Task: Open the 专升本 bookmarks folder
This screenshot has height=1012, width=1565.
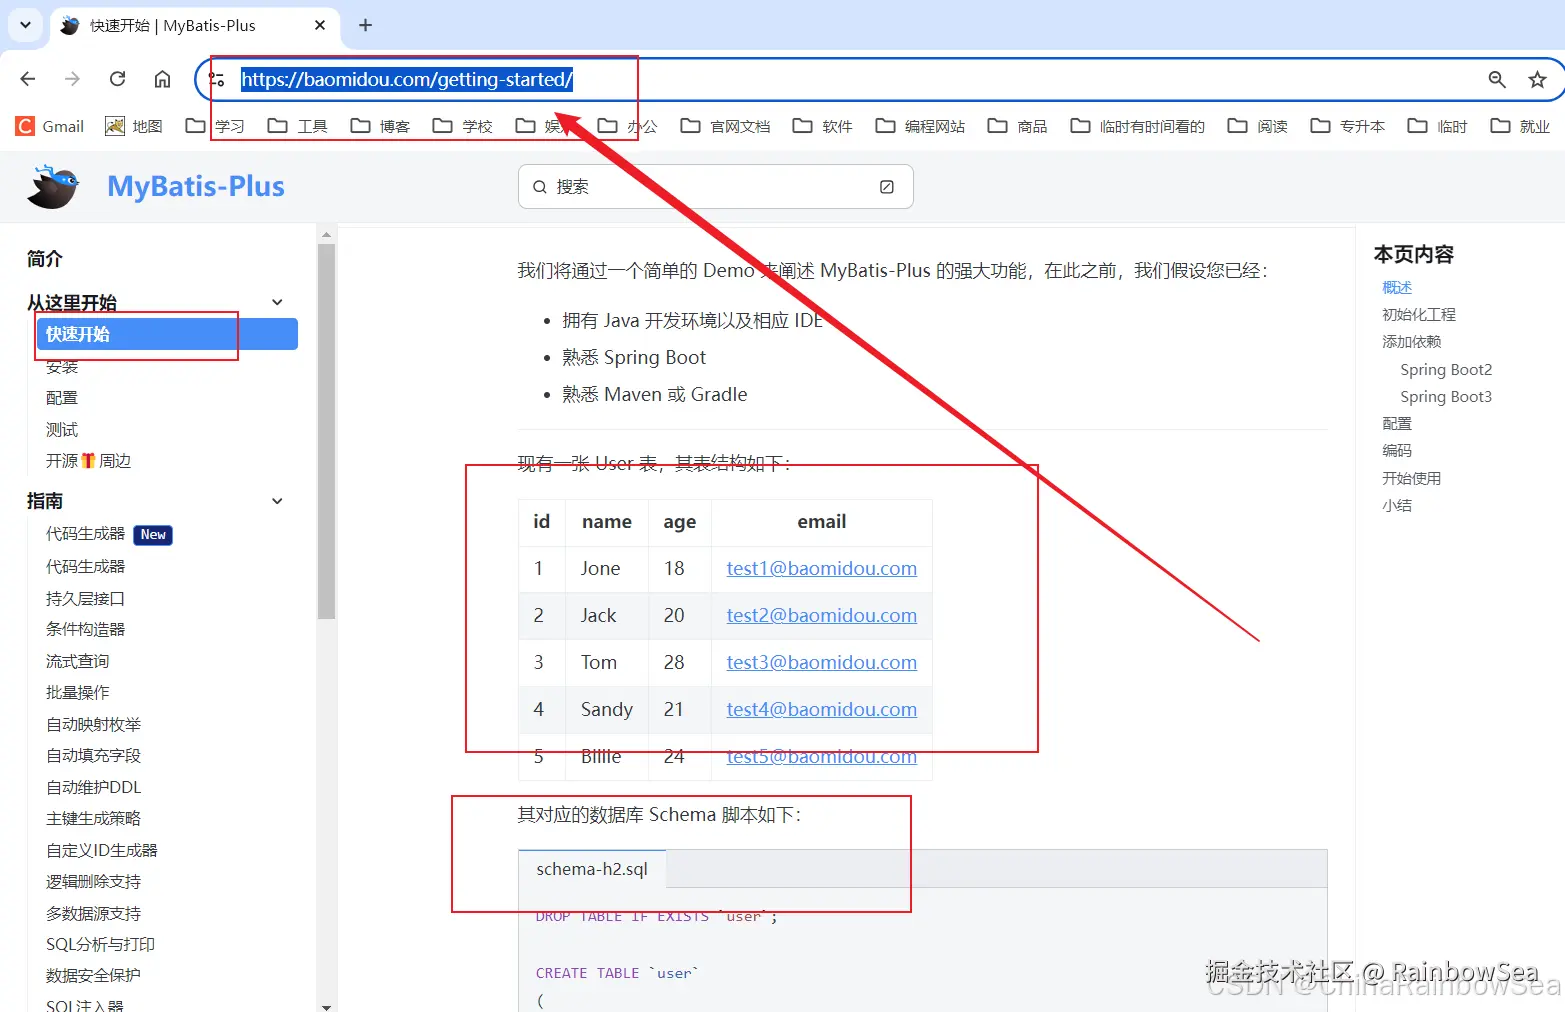Action: (x=1348, y=126)
